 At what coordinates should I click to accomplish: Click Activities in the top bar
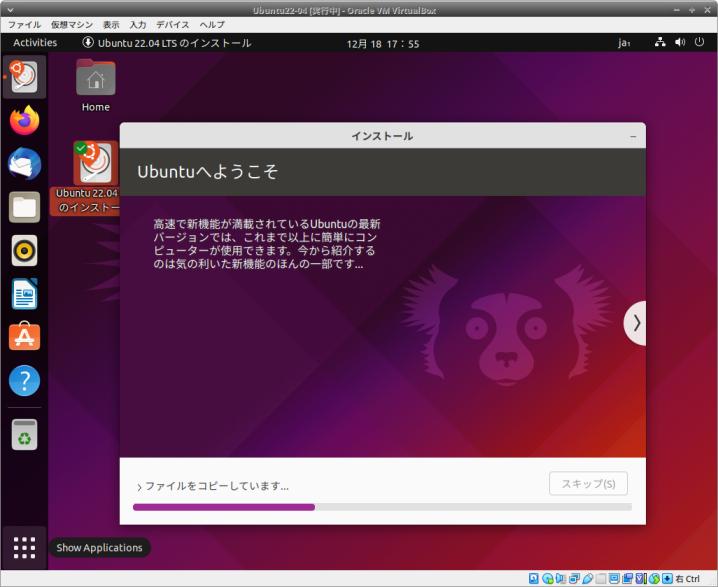point(35,43)
